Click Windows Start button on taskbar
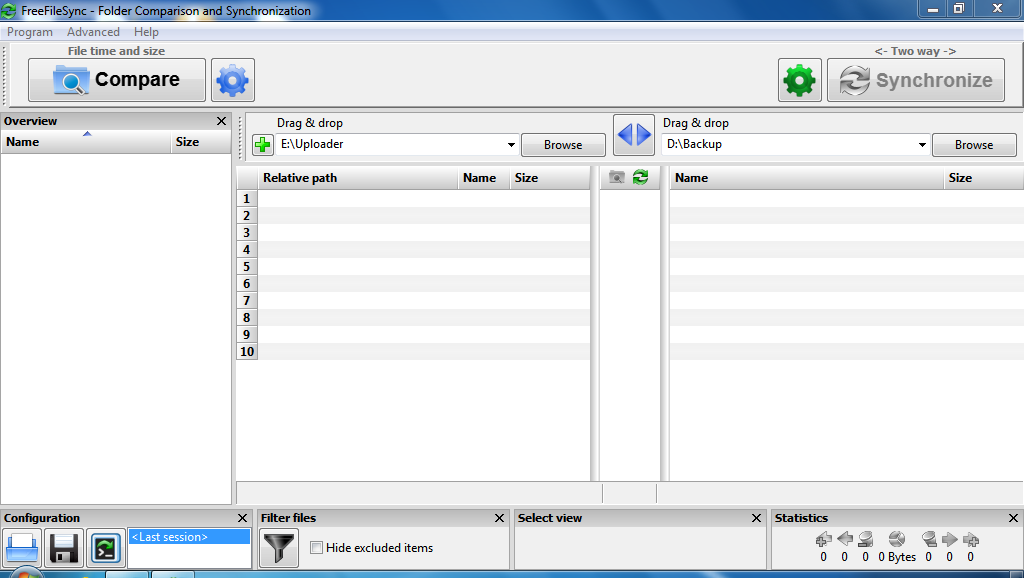The image size is (1024, 578). pyautogui.click(x=25, y=573)
